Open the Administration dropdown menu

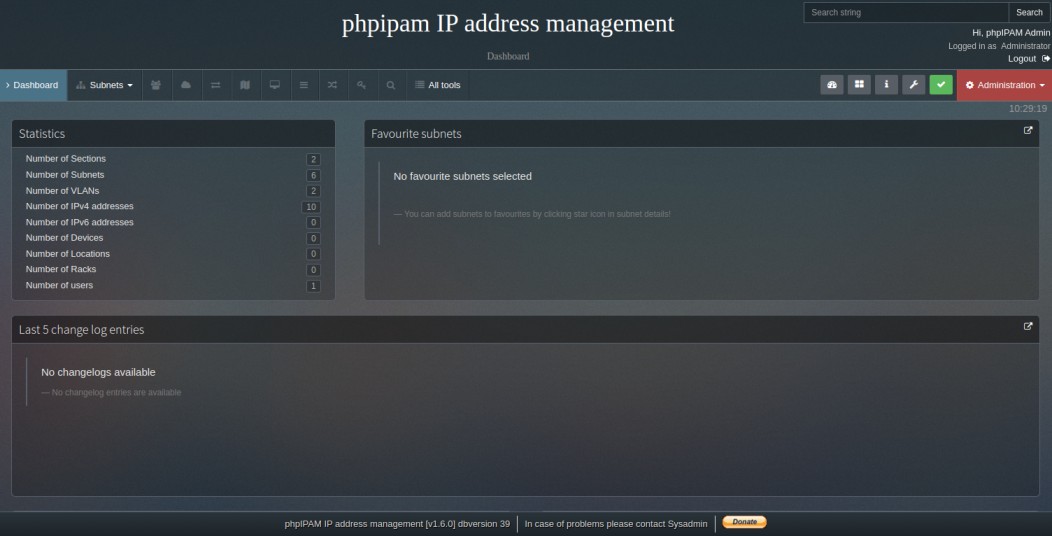1004,85
